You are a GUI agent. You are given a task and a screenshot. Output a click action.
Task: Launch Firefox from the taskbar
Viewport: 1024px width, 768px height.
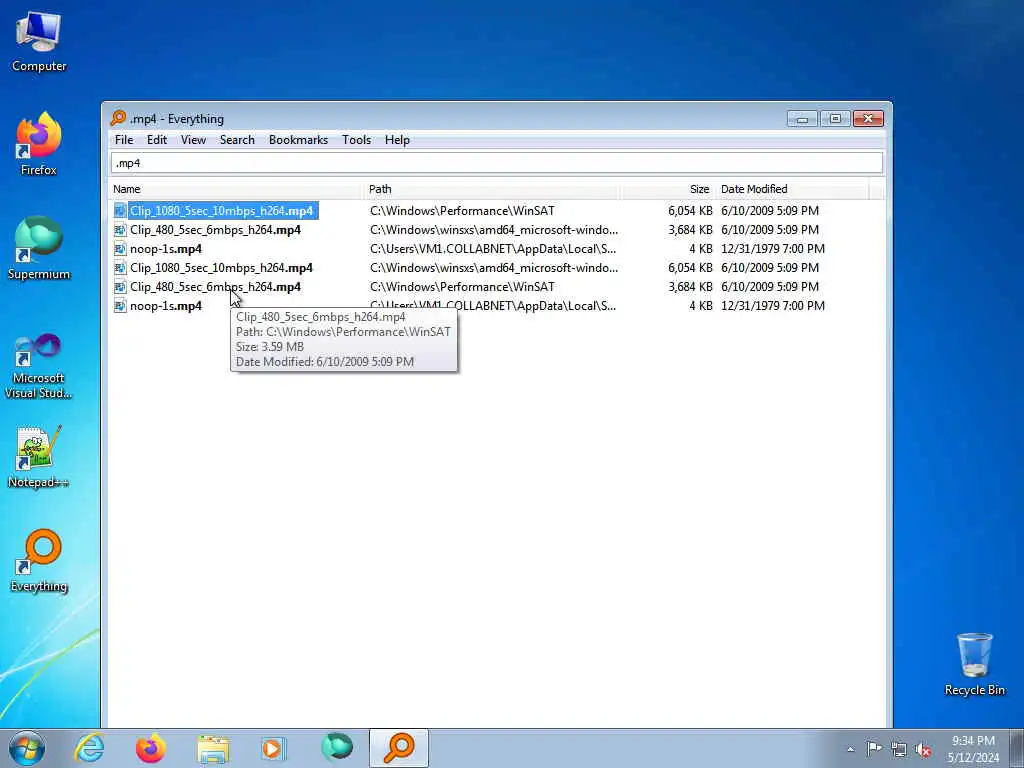point(151,748)
